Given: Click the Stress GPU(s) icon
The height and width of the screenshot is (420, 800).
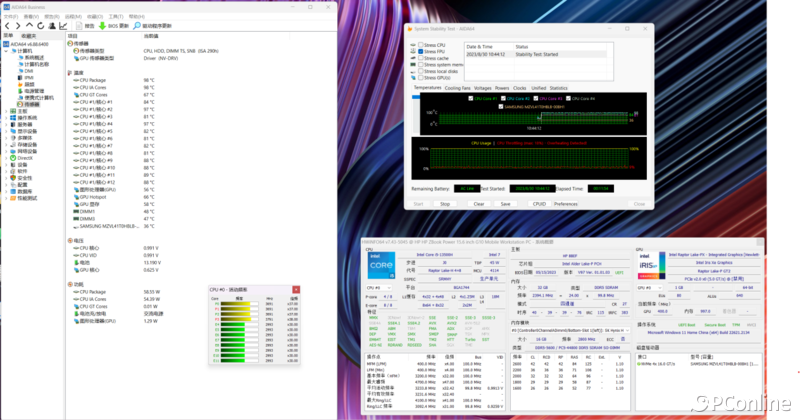Looking at the screenshot, I should (x=413, y=78).
